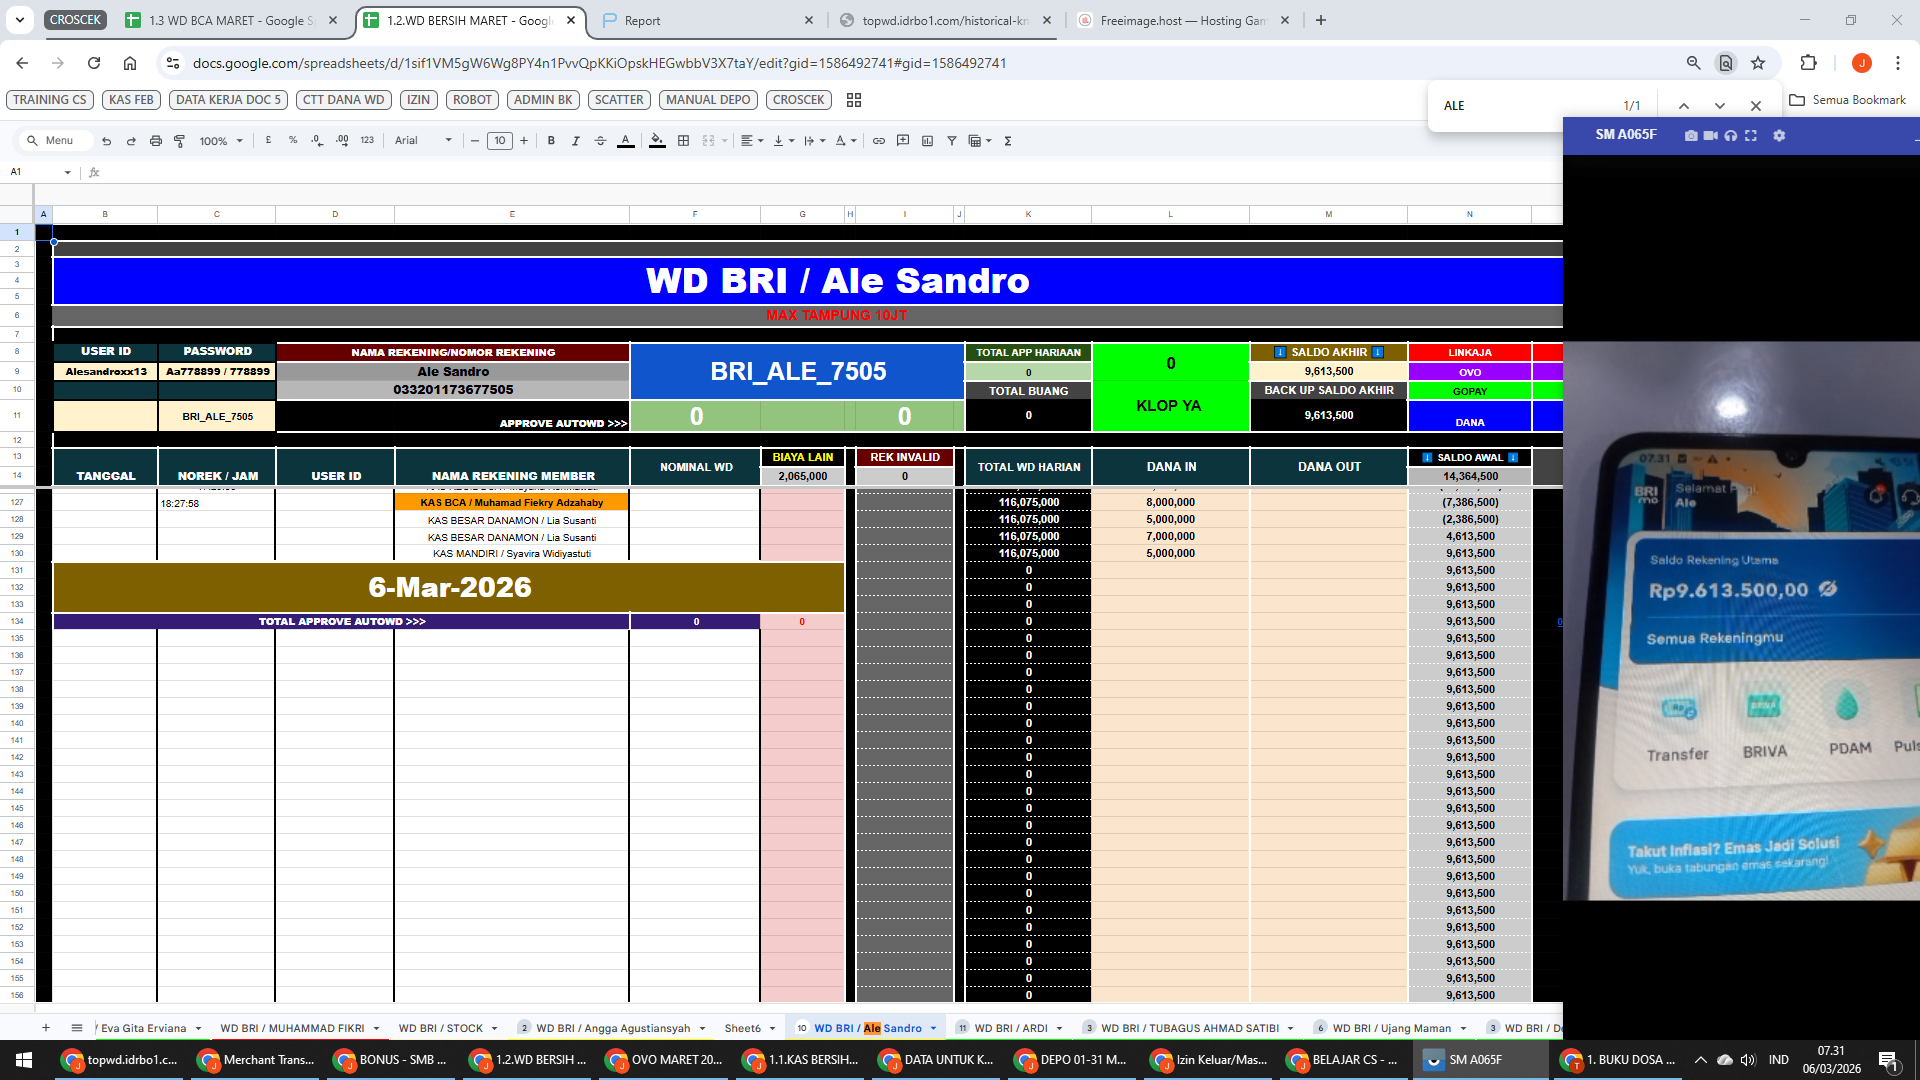Click the Italic formatting icon
Viewport: 1920px width, 1080px height.
[575, 141]
